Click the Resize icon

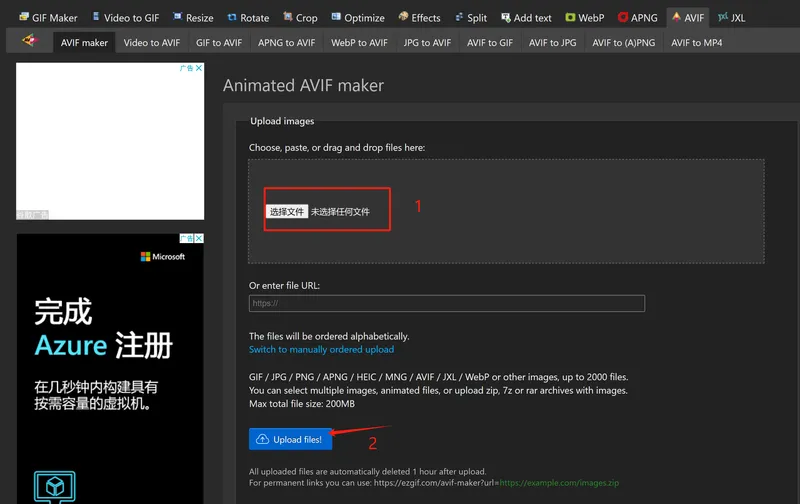pyautogui.click(x=178, y=17)
